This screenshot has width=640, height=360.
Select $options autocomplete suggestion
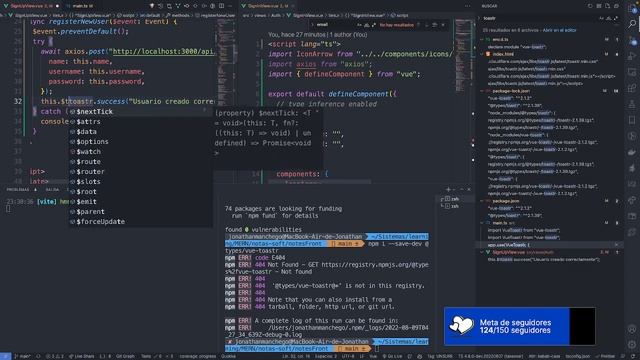tap(140, 142)
